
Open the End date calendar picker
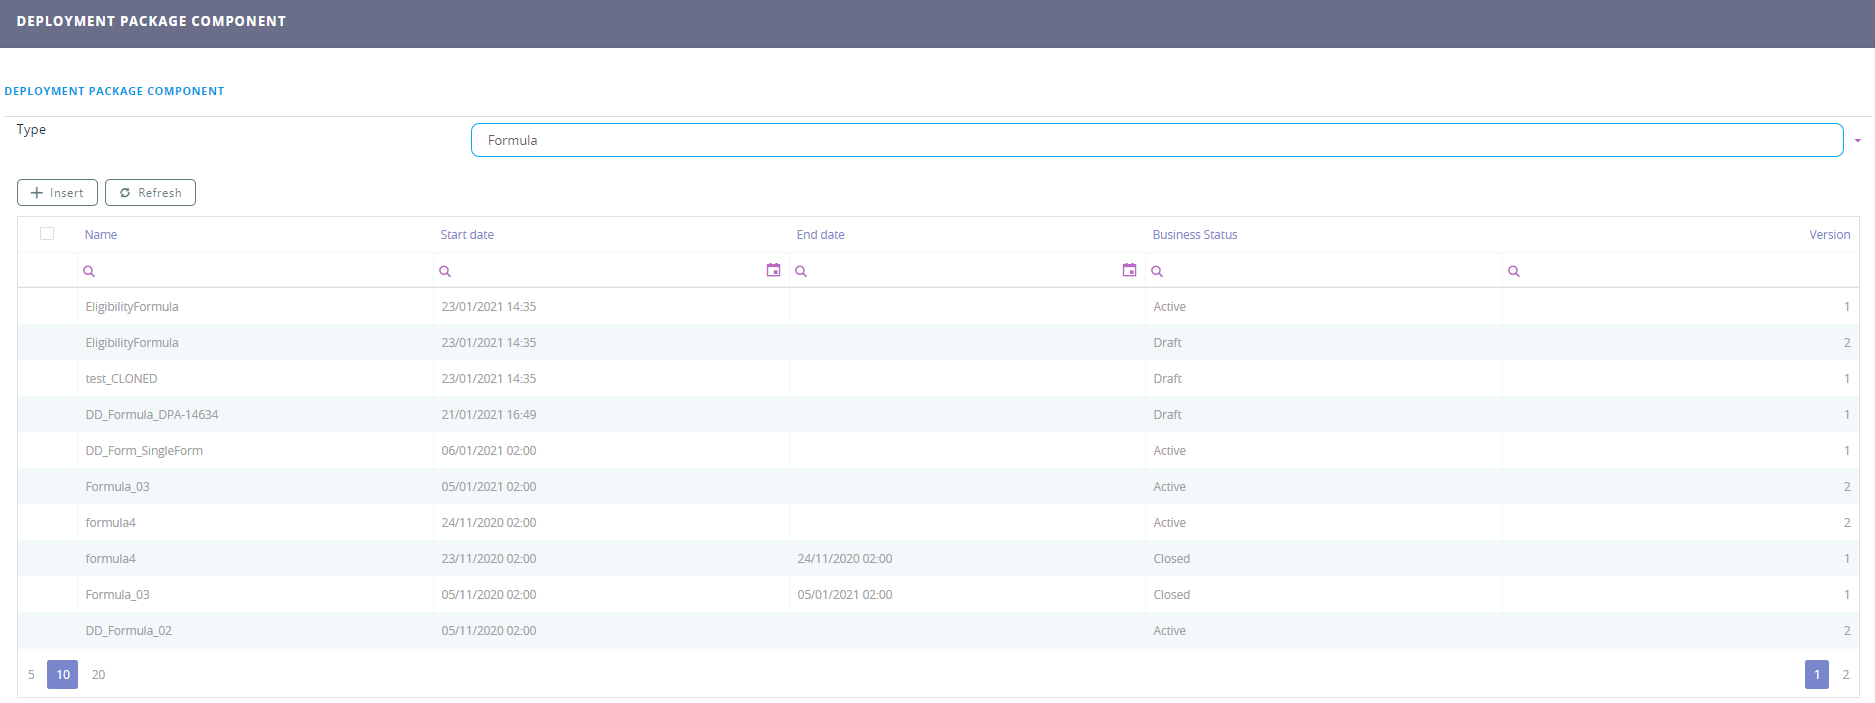pos(1129,270)
